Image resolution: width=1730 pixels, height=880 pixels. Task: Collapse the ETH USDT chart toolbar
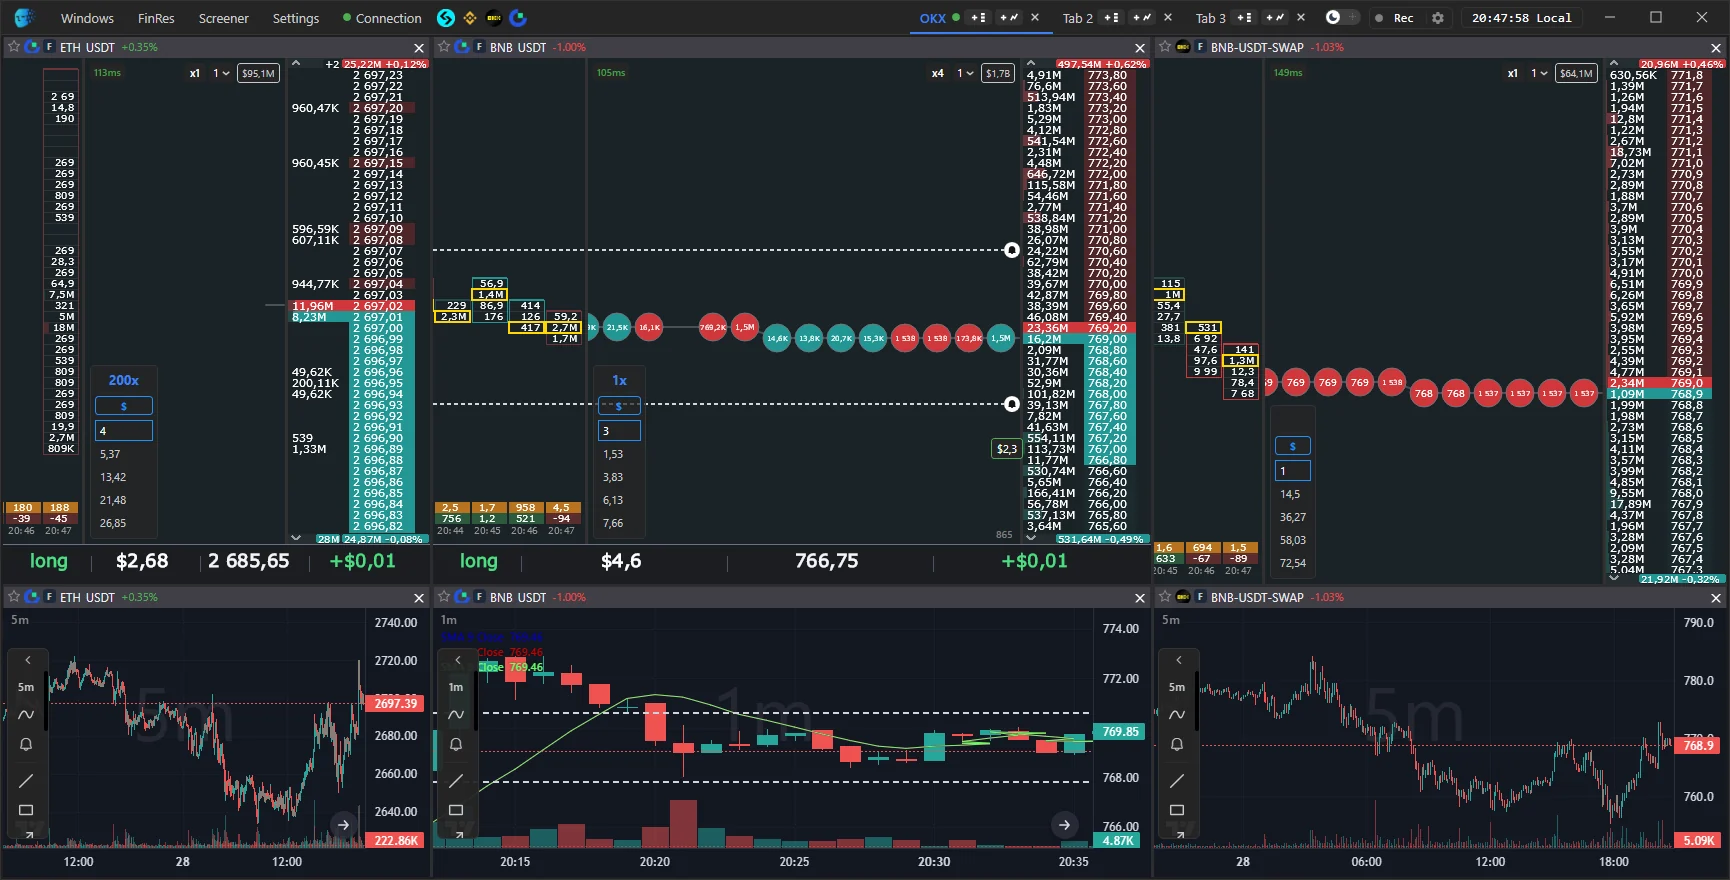pos(27,660)
